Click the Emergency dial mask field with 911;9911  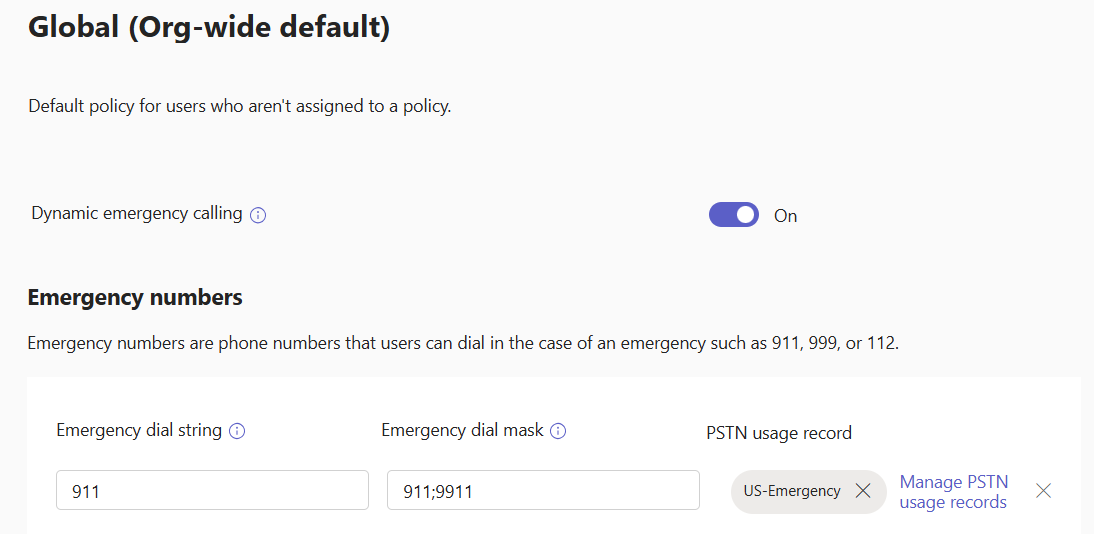point(542,490)
